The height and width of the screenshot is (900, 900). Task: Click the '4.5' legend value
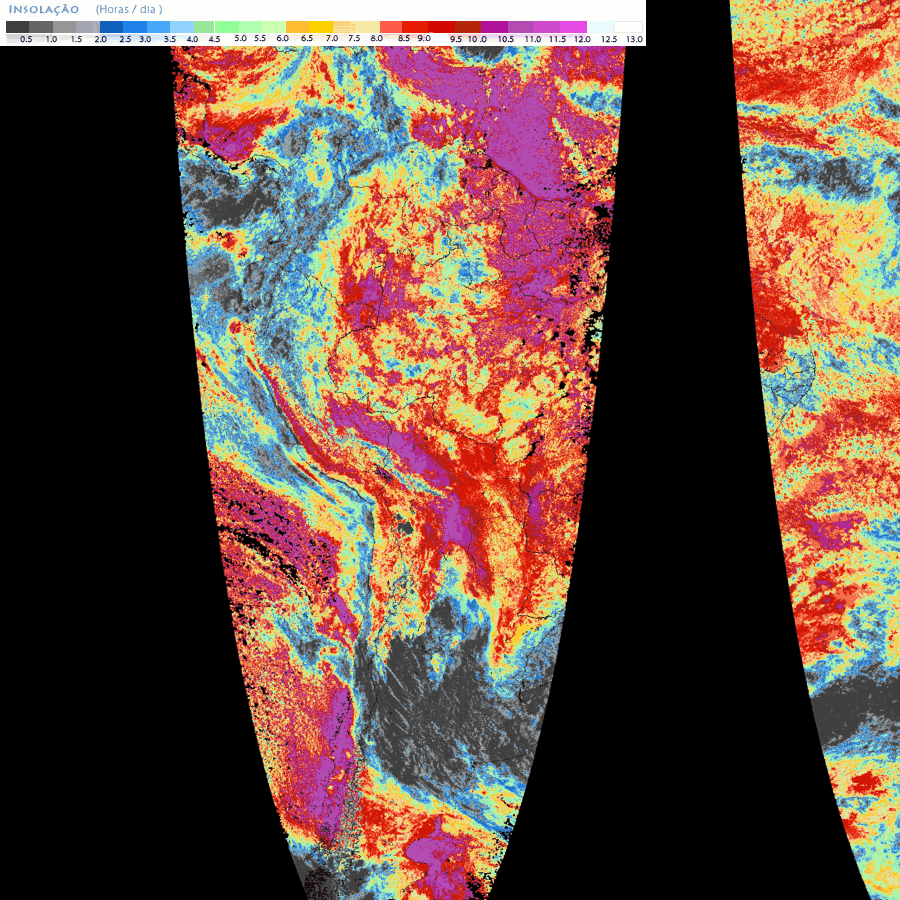(215, 39)
